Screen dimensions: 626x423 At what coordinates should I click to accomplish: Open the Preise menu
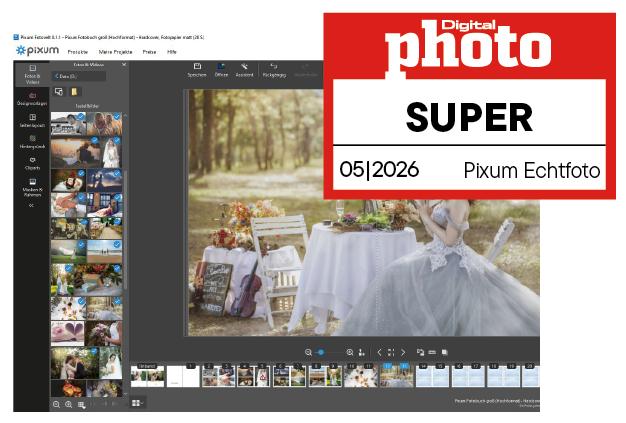click(x=149, y=52)
